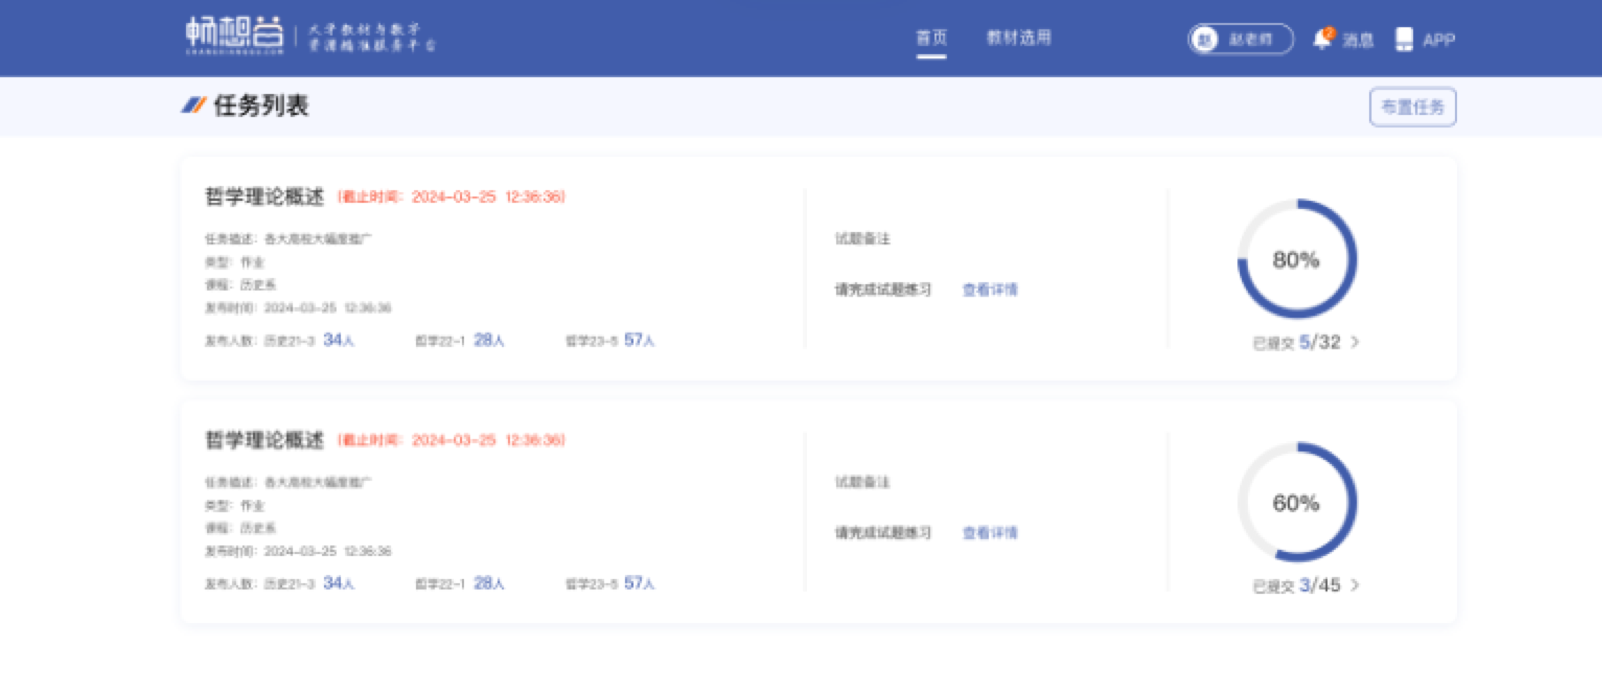Viewport: 1602px width, 680px height.
Task: Click the mobile APP phone icon
Action: pyautogui.click(x=1404, y=39)
